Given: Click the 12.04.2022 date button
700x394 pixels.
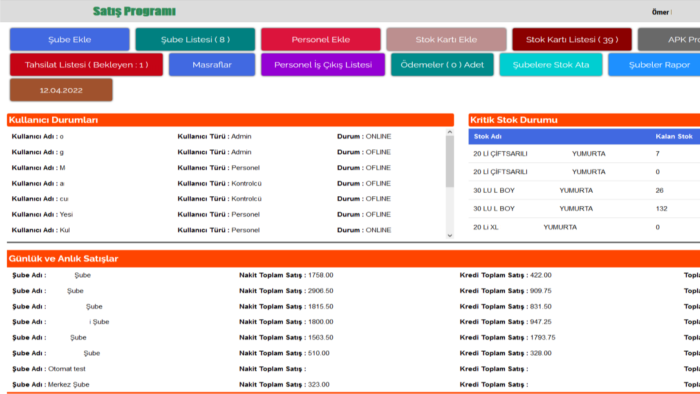Looking at the screenshot, I should tap(61, 90).
